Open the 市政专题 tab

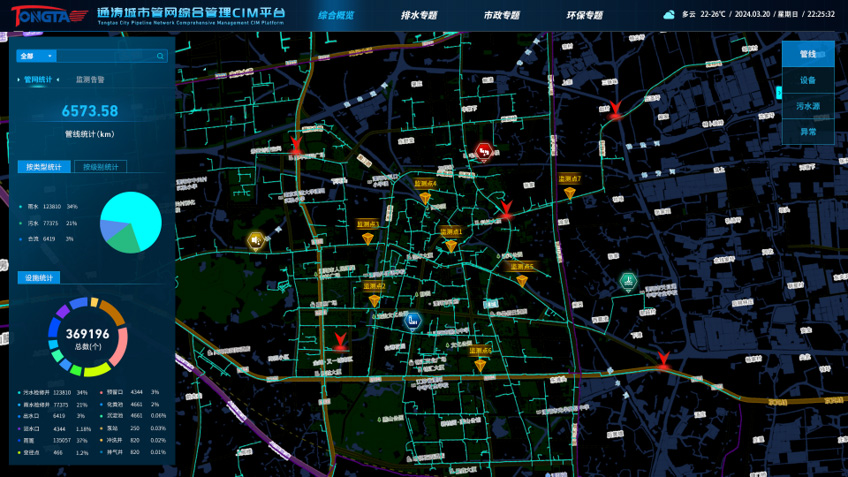pyautogui.click(x=502, y=15)
